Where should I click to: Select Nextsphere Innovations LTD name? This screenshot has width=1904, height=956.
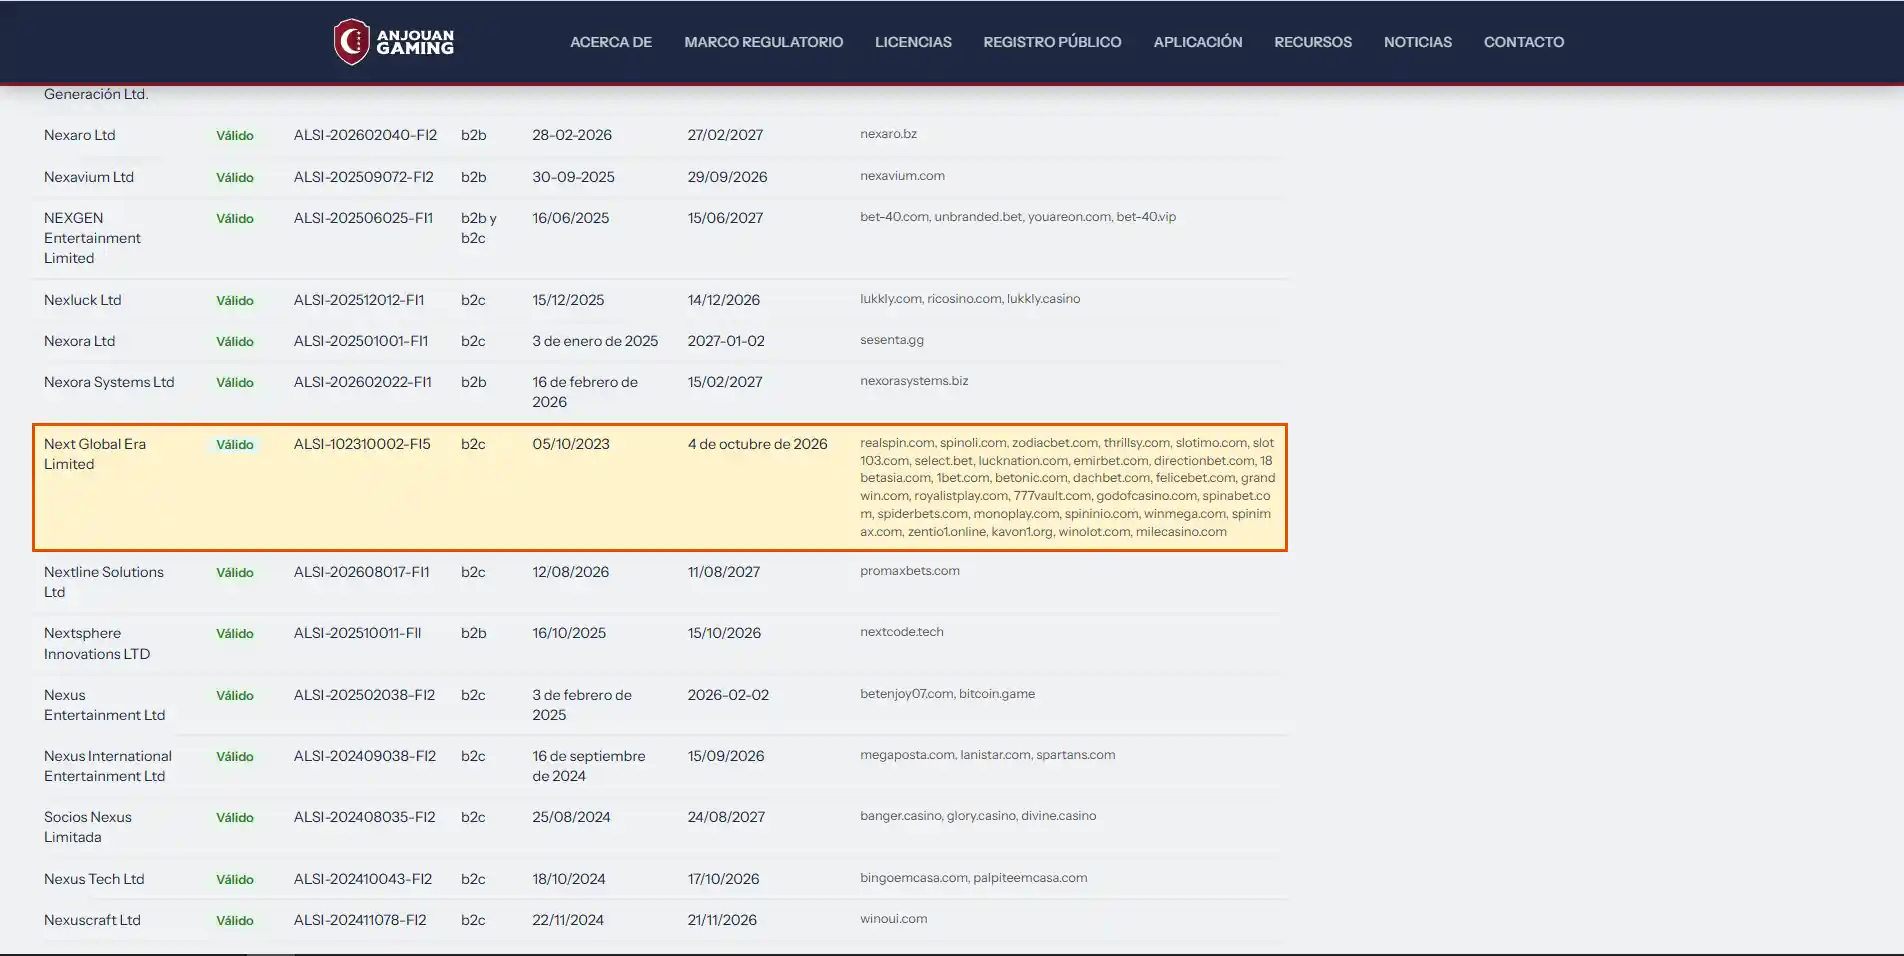(97, 643)
